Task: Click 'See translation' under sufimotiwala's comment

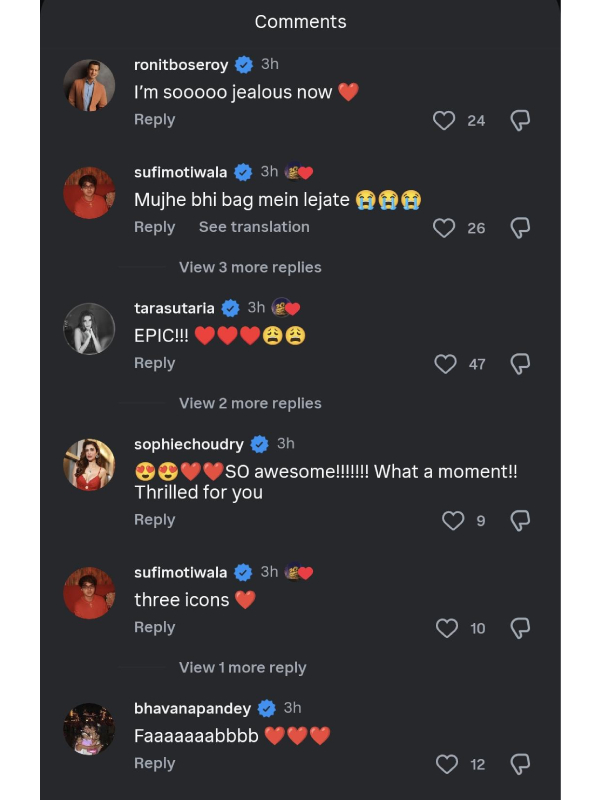Action: click(x=254, y=228)
